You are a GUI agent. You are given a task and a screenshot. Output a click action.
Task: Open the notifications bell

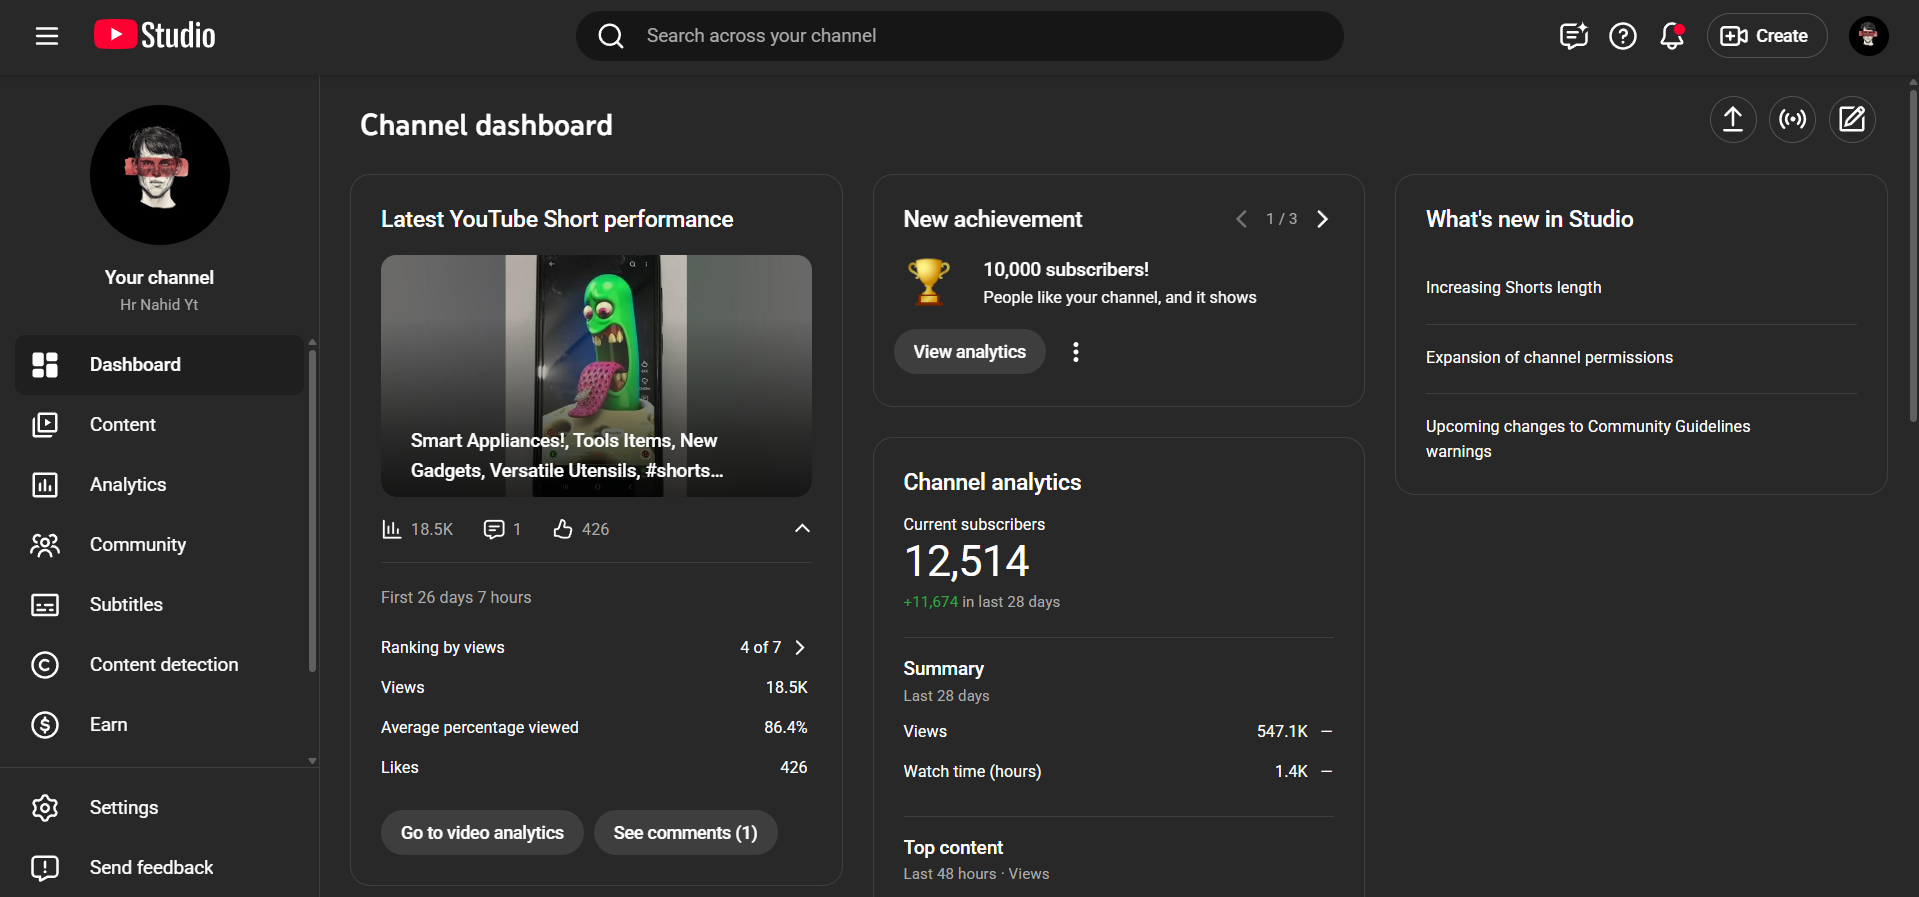click(x=1671, y=36)
